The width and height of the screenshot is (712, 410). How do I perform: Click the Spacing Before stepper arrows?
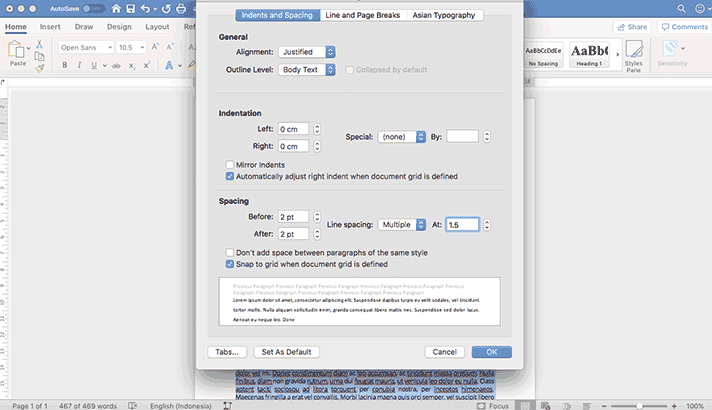pos(317,217)
